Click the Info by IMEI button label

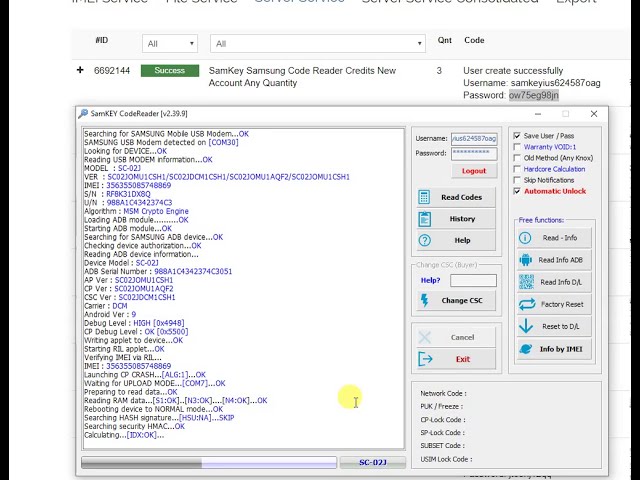(561, 349)
